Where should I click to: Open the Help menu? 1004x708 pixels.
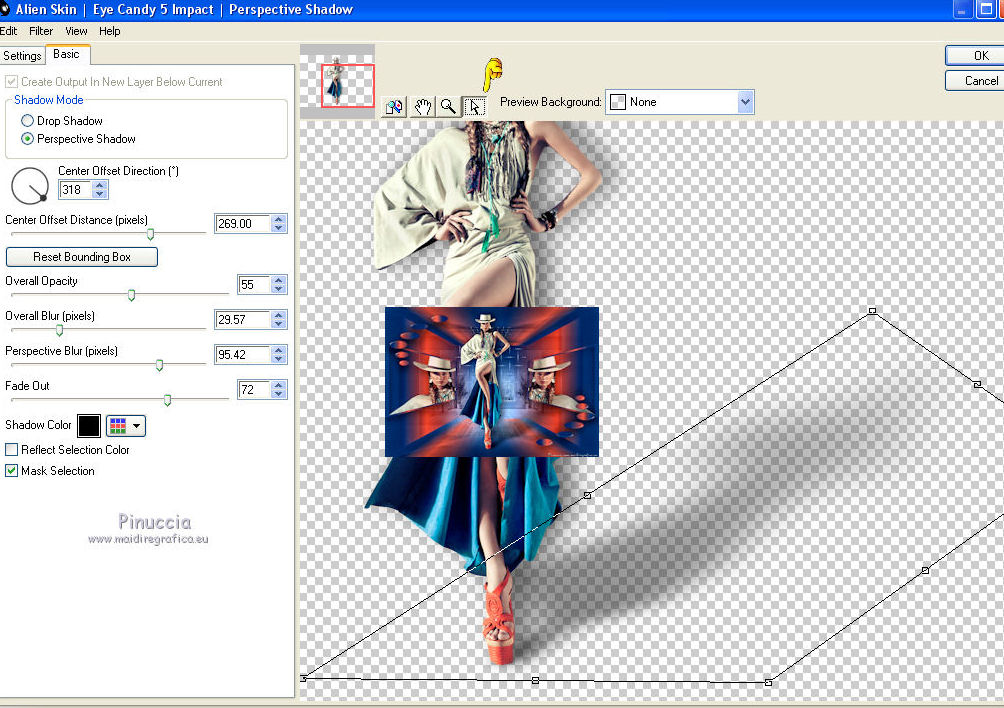coord(109,31)
